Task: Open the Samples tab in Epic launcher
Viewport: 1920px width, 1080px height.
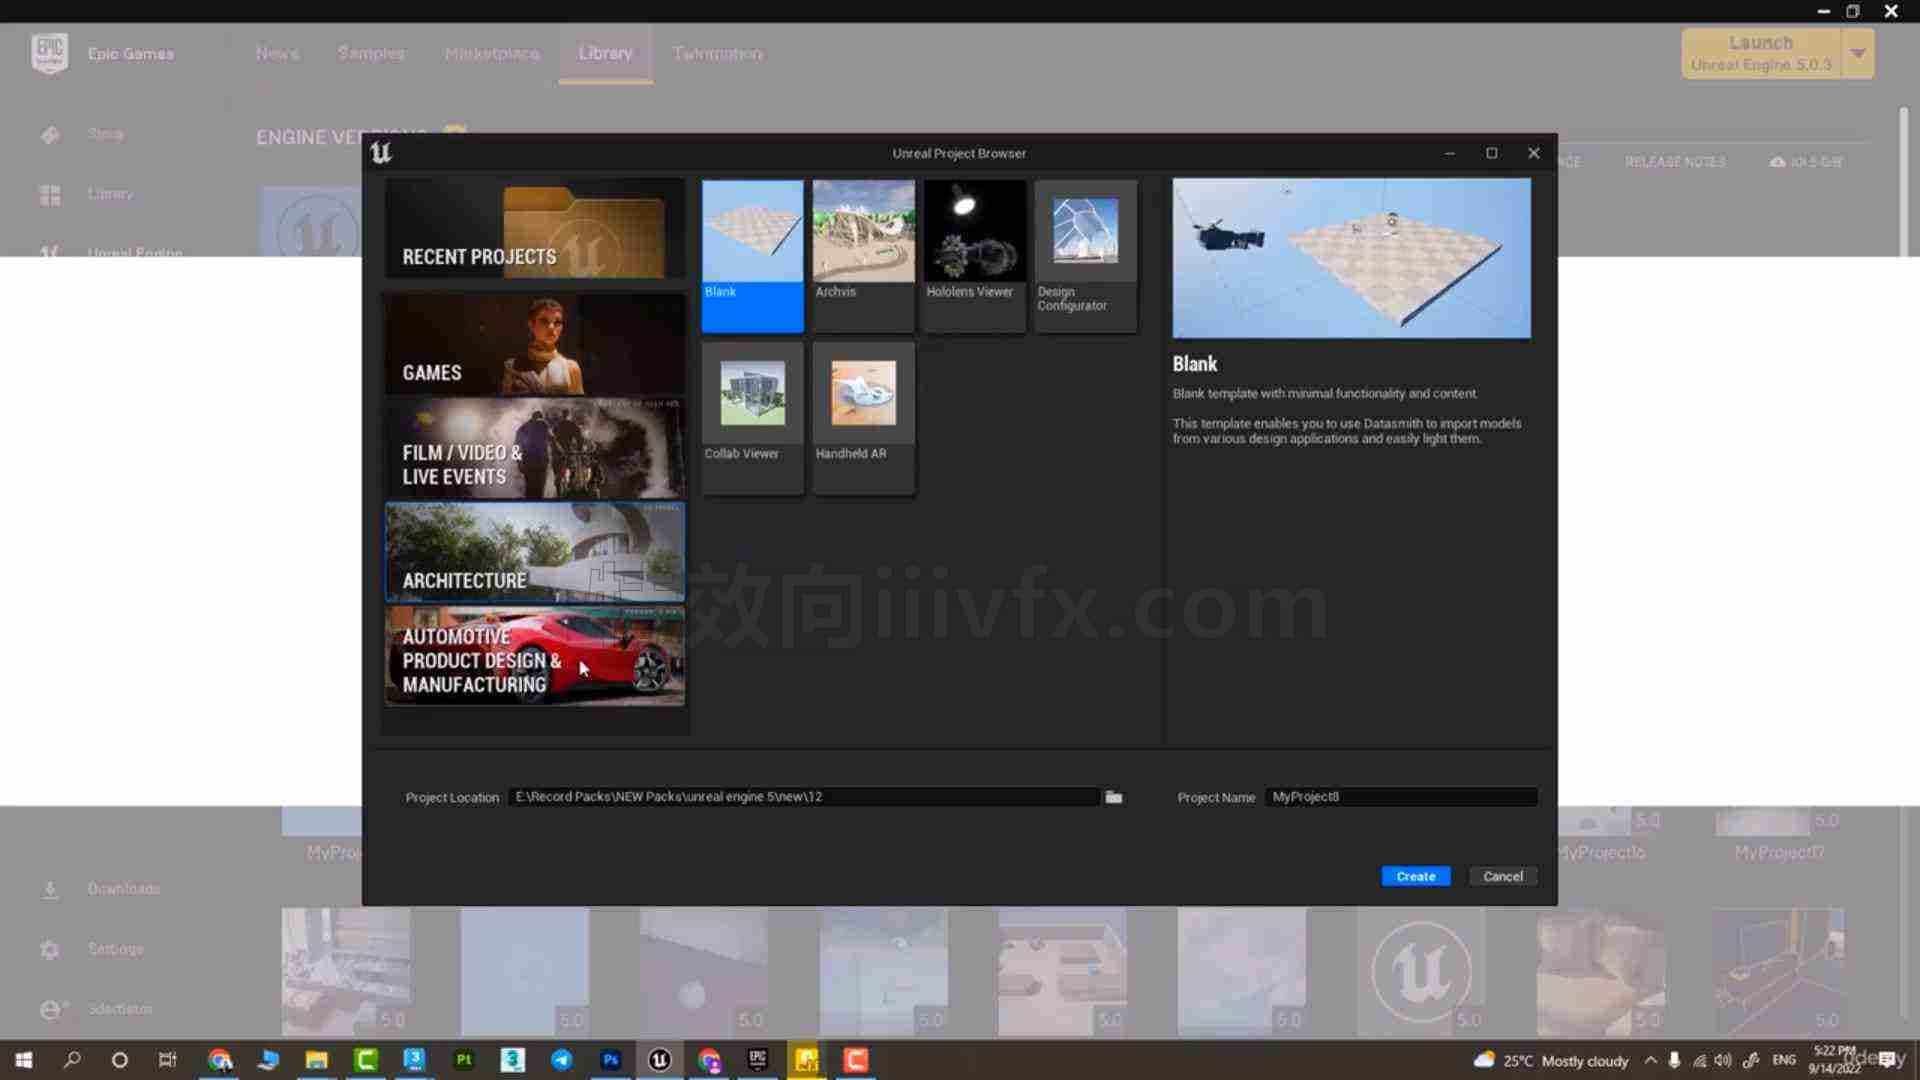Action: (371, 53)
